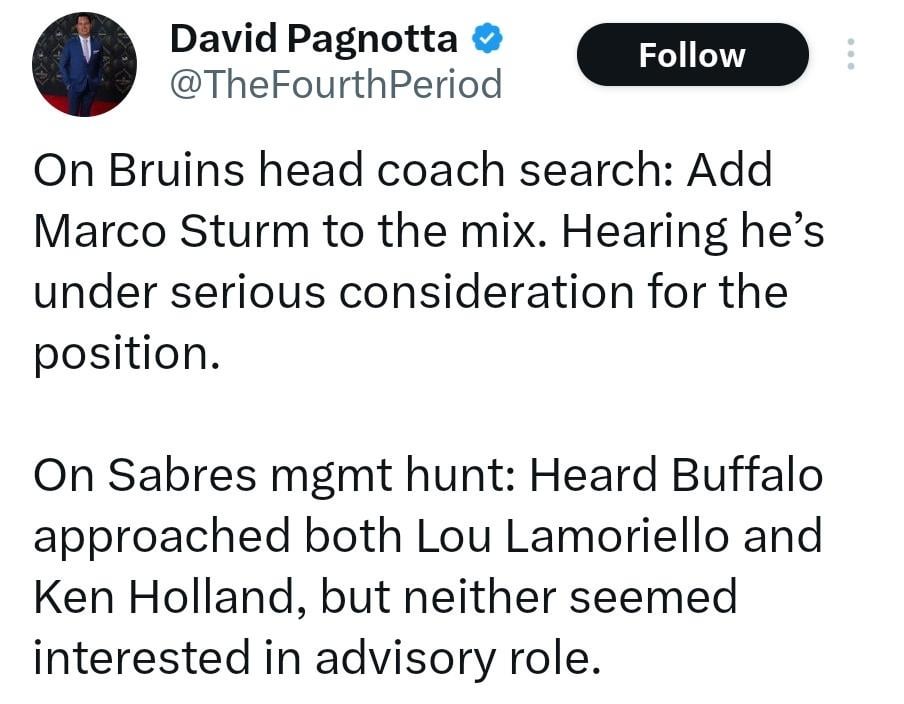Screen dimensions: 904x704
Task: Click the words "neither seemed" in tweet
Action: [601, 597]
